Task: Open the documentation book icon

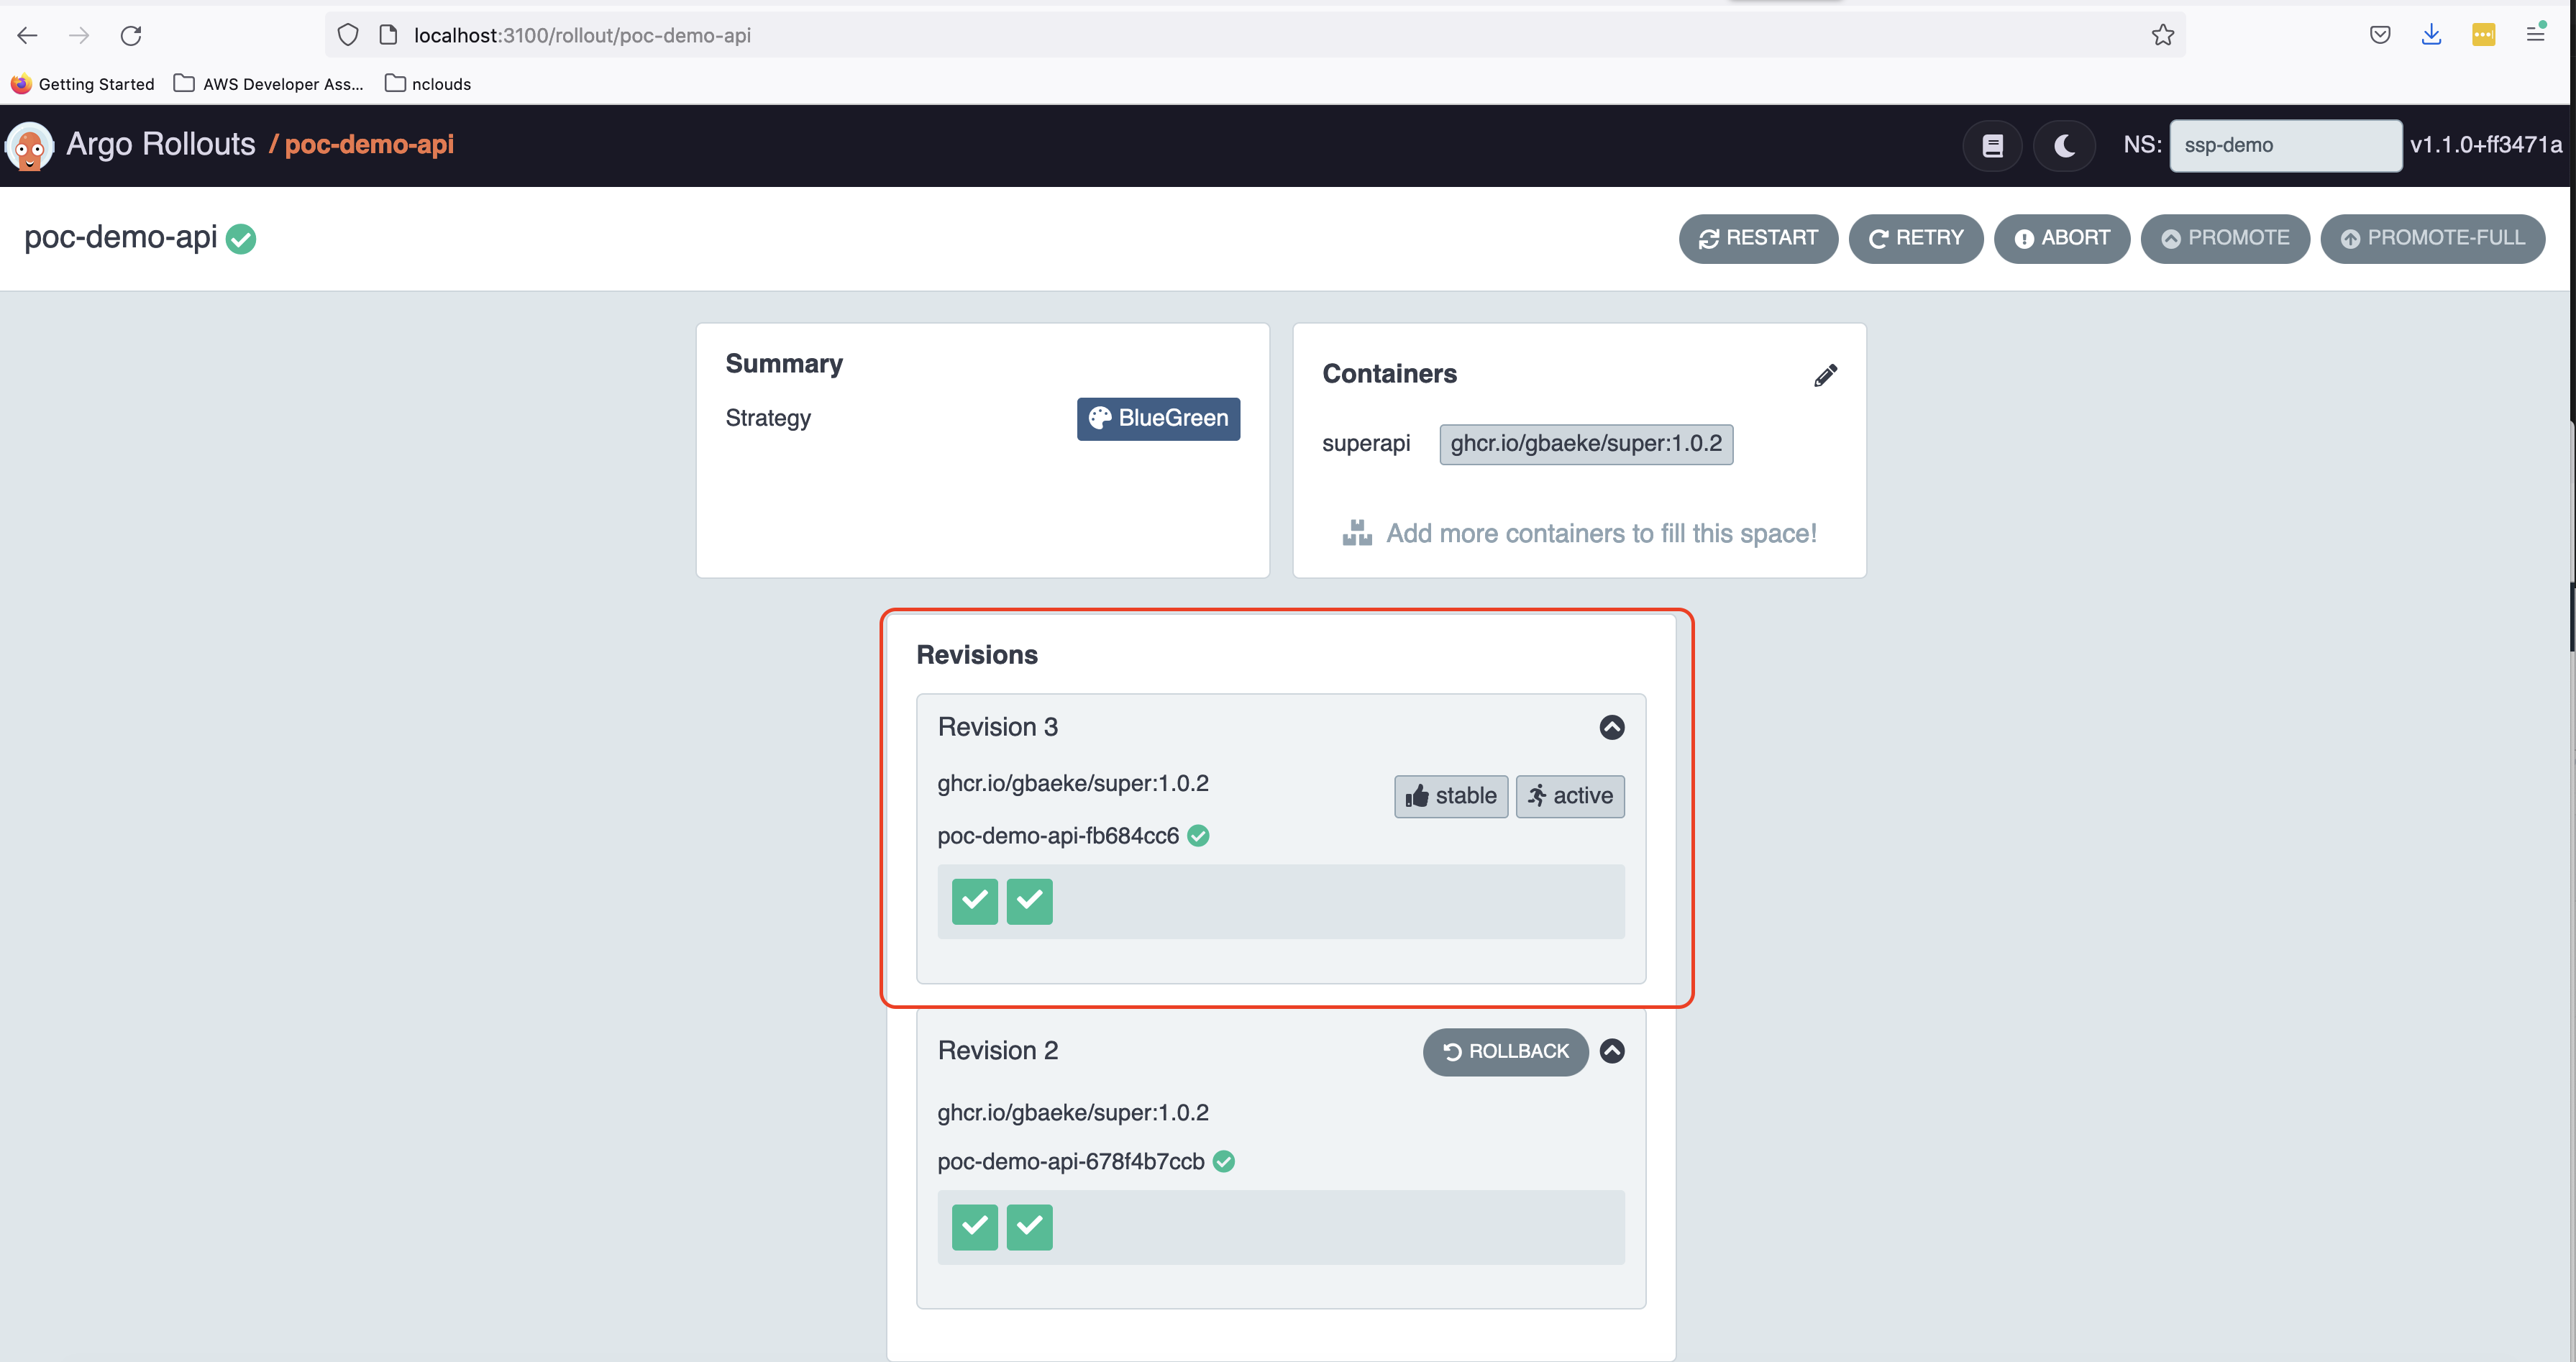Action: [1992, 146]
